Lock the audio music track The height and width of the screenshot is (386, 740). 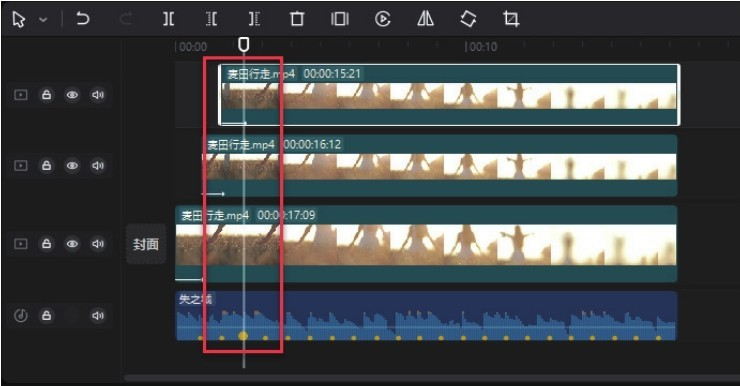(x=46, y=315)
